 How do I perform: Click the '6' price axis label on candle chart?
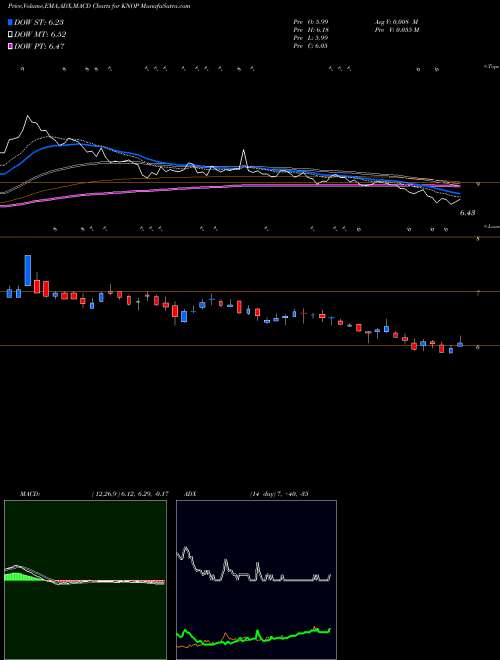(477, 348)
